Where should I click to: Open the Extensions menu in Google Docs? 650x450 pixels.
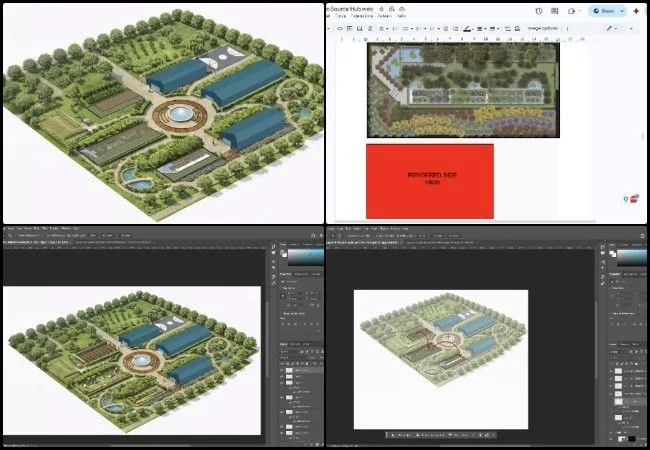point(362,16)
